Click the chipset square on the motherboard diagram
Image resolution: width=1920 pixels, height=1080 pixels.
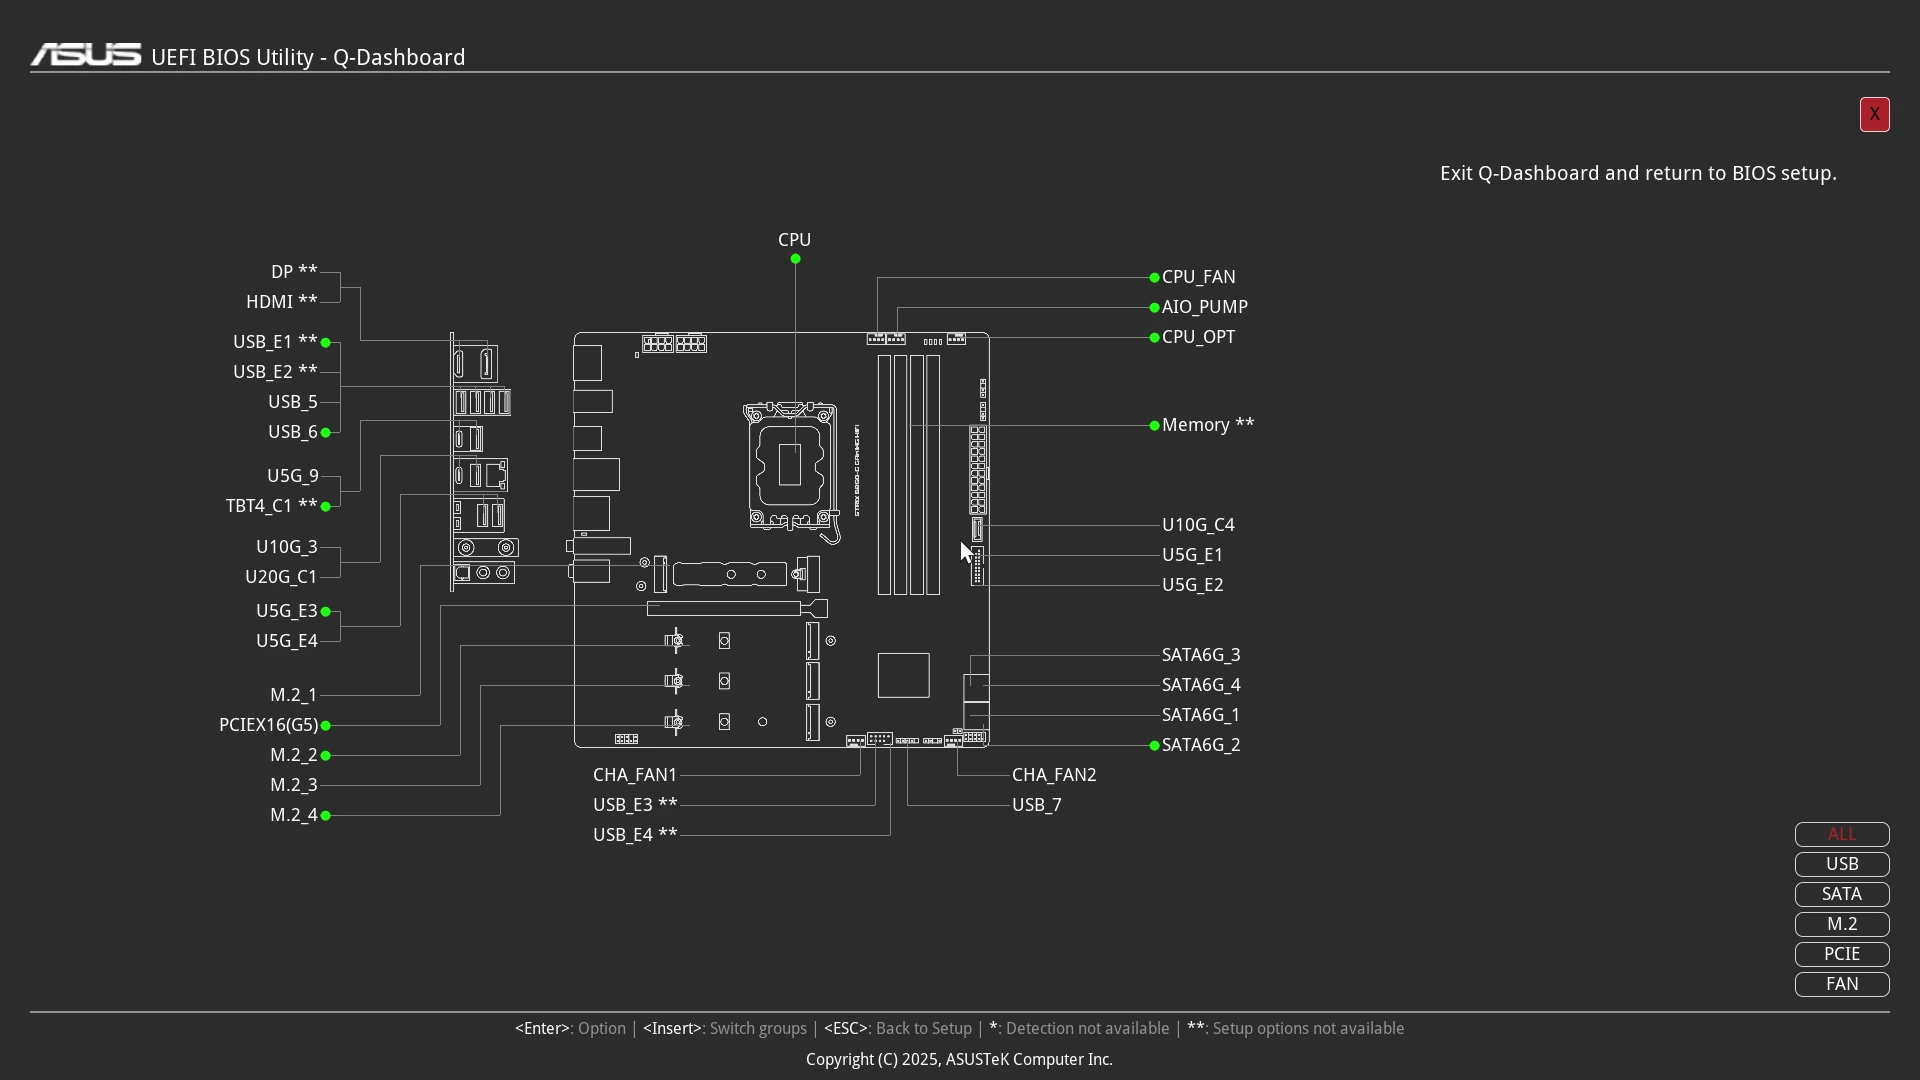click(904, 675)
